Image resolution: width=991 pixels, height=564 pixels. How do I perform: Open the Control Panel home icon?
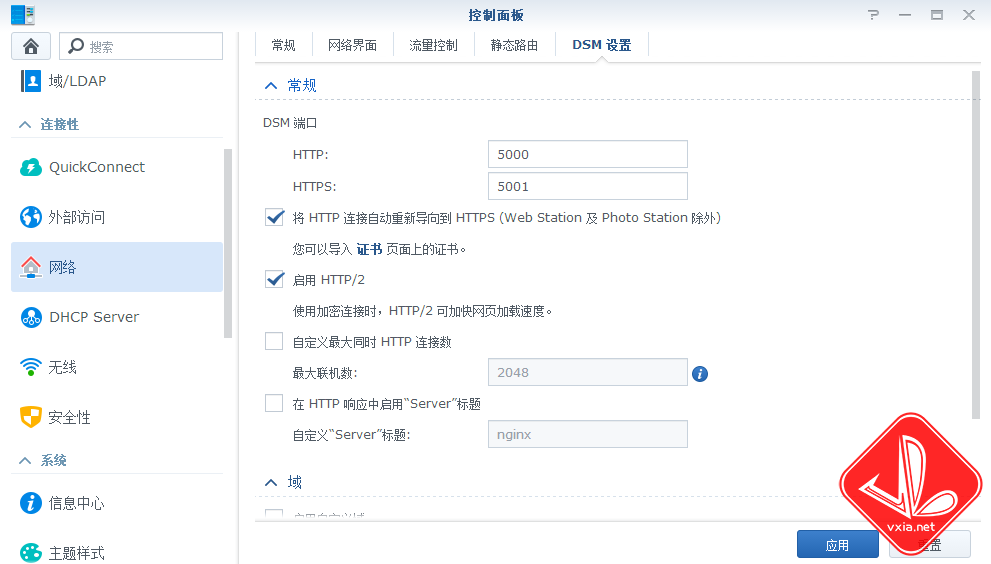[30, 46]
